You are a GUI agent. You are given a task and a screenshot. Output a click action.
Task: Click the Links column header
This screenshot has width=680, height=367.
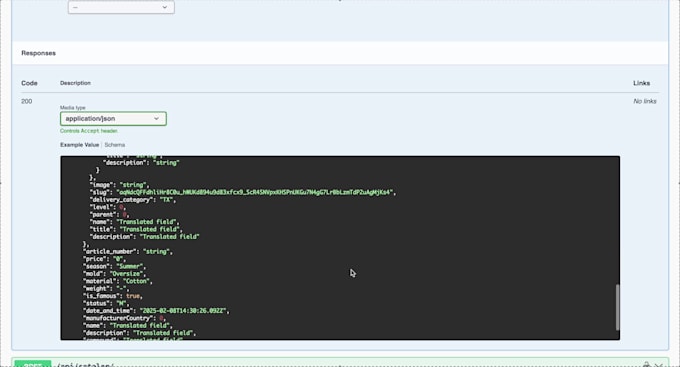641,83
